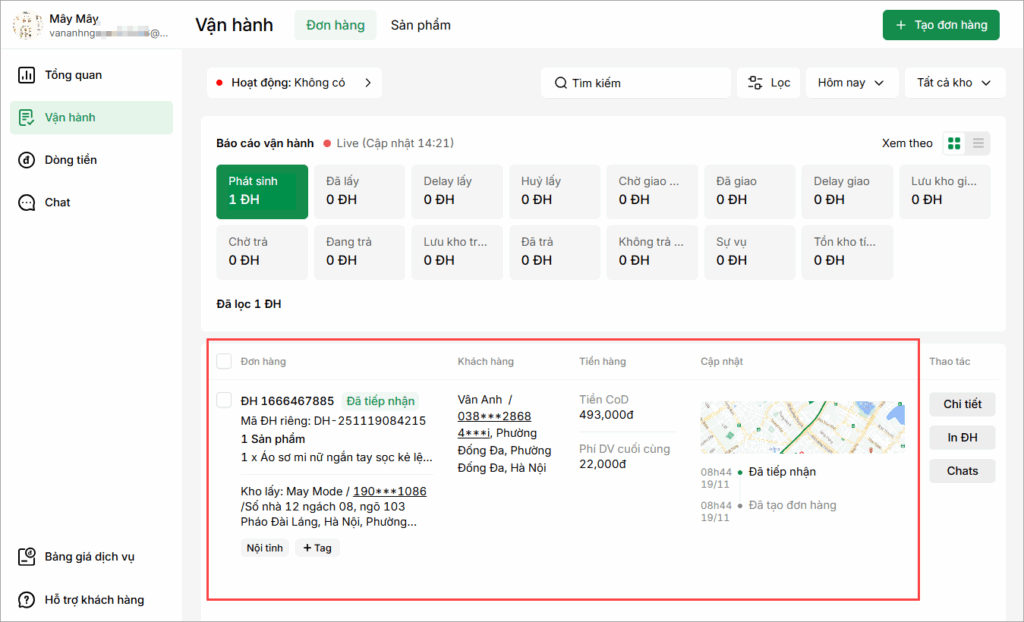
Task: Switch to grid view icon
Action: click(954, 143)
